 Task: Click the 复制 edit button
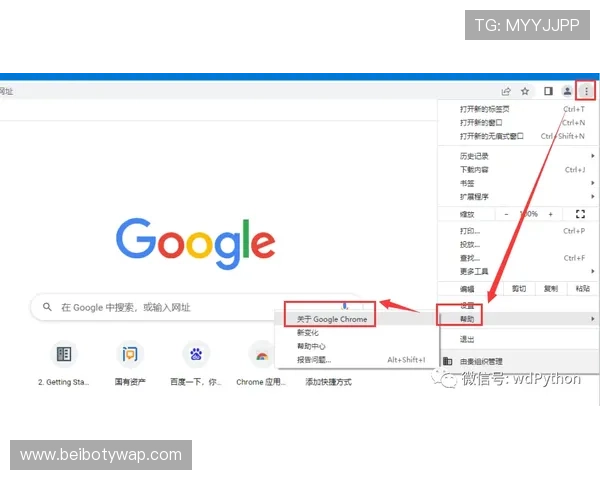click(551, 289)
